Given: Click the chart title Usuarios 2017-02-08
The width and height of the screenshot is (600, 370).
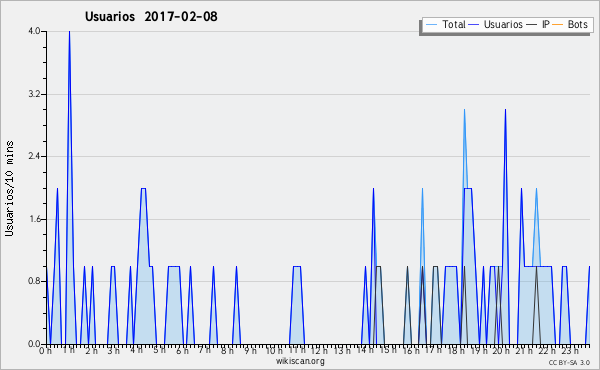Looking at the screenshot, I should pos(151,16).
